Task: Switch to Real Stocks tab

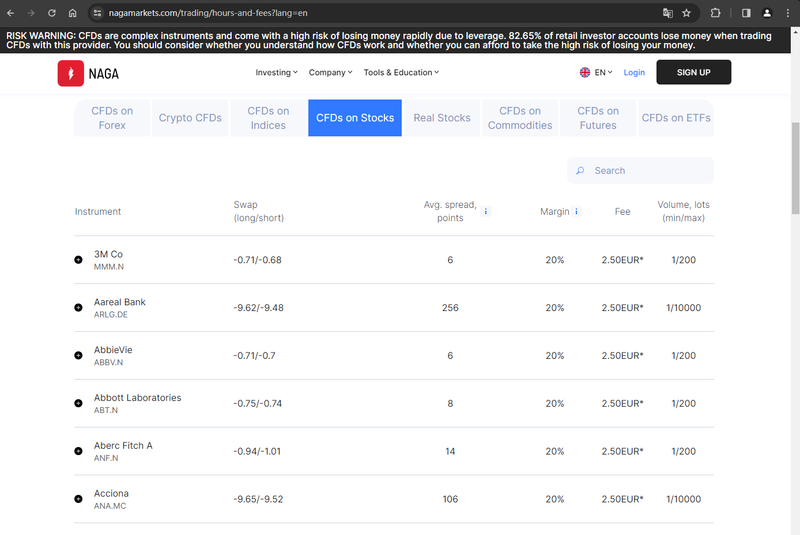Action: [x=442, y=118]
